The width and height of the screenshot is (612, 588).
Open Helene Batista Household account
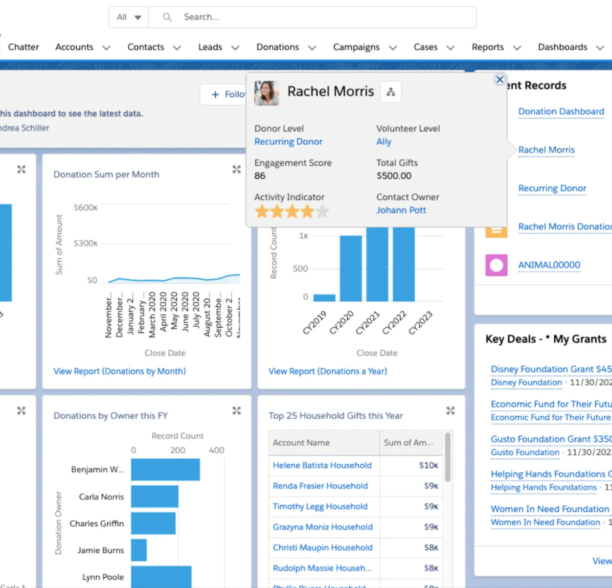[322, 465]
